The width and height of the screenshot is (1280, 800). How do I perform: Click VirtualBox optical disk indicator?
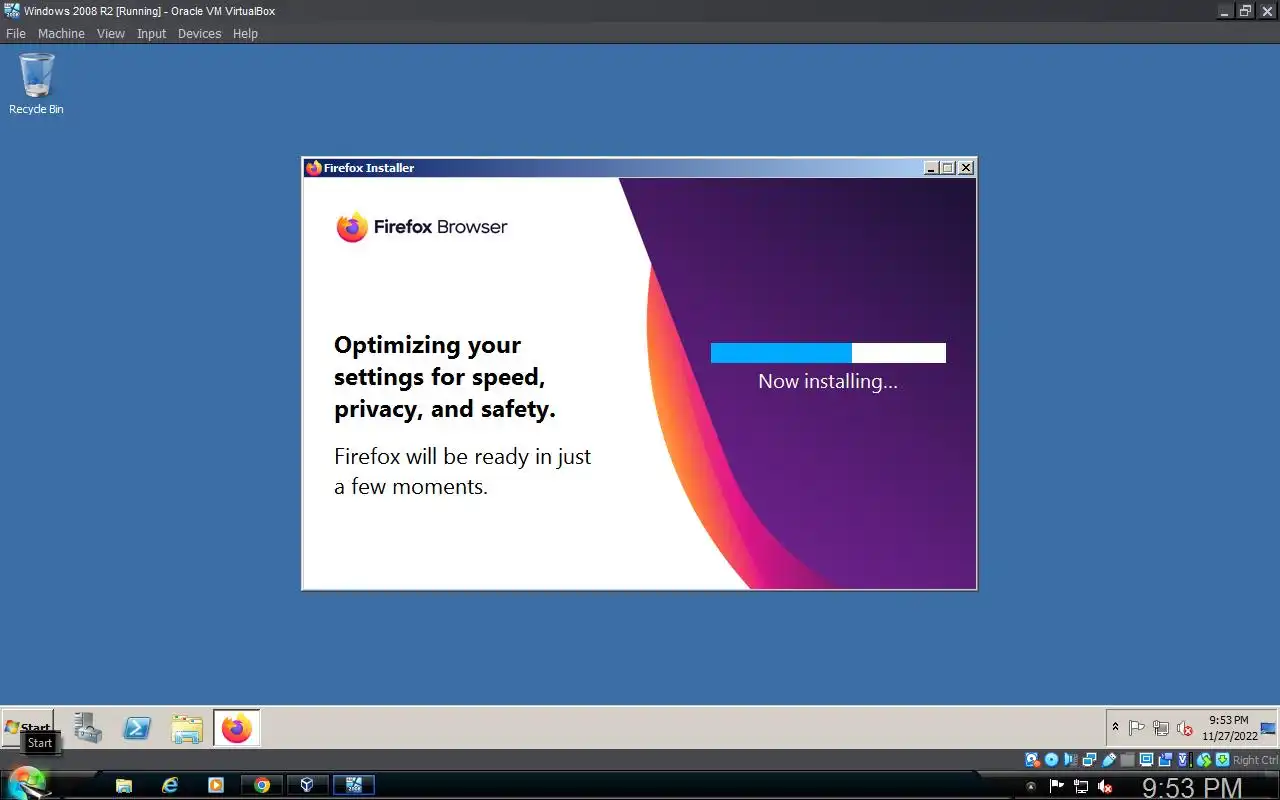[x=1051, y=760]
